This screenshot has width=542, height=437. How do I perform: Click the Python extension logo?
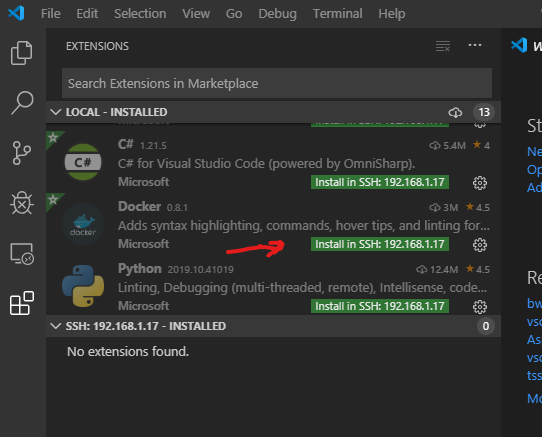point(83,286)
